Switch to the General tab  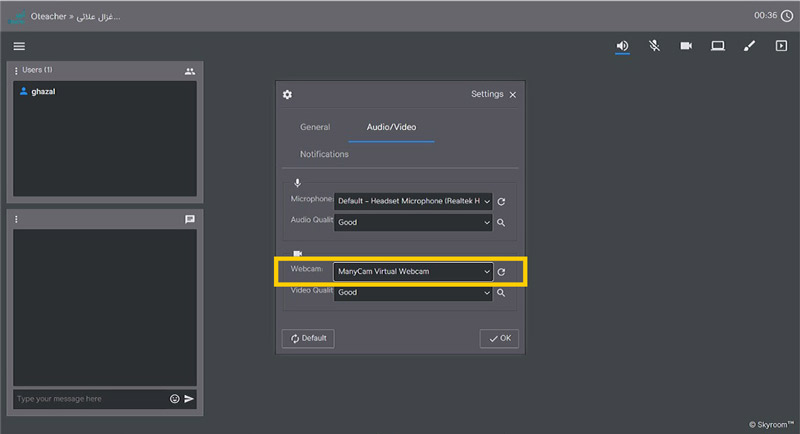click(315, 127)
